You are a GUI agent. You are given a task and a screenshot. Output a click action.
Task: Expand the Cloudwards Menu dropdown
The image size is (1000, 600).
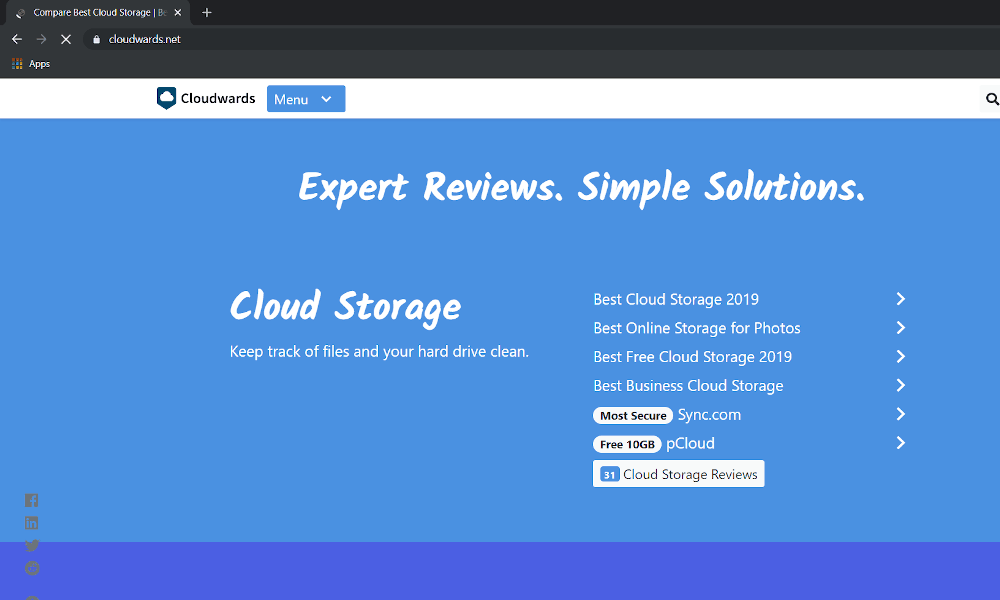coord(306,99)
